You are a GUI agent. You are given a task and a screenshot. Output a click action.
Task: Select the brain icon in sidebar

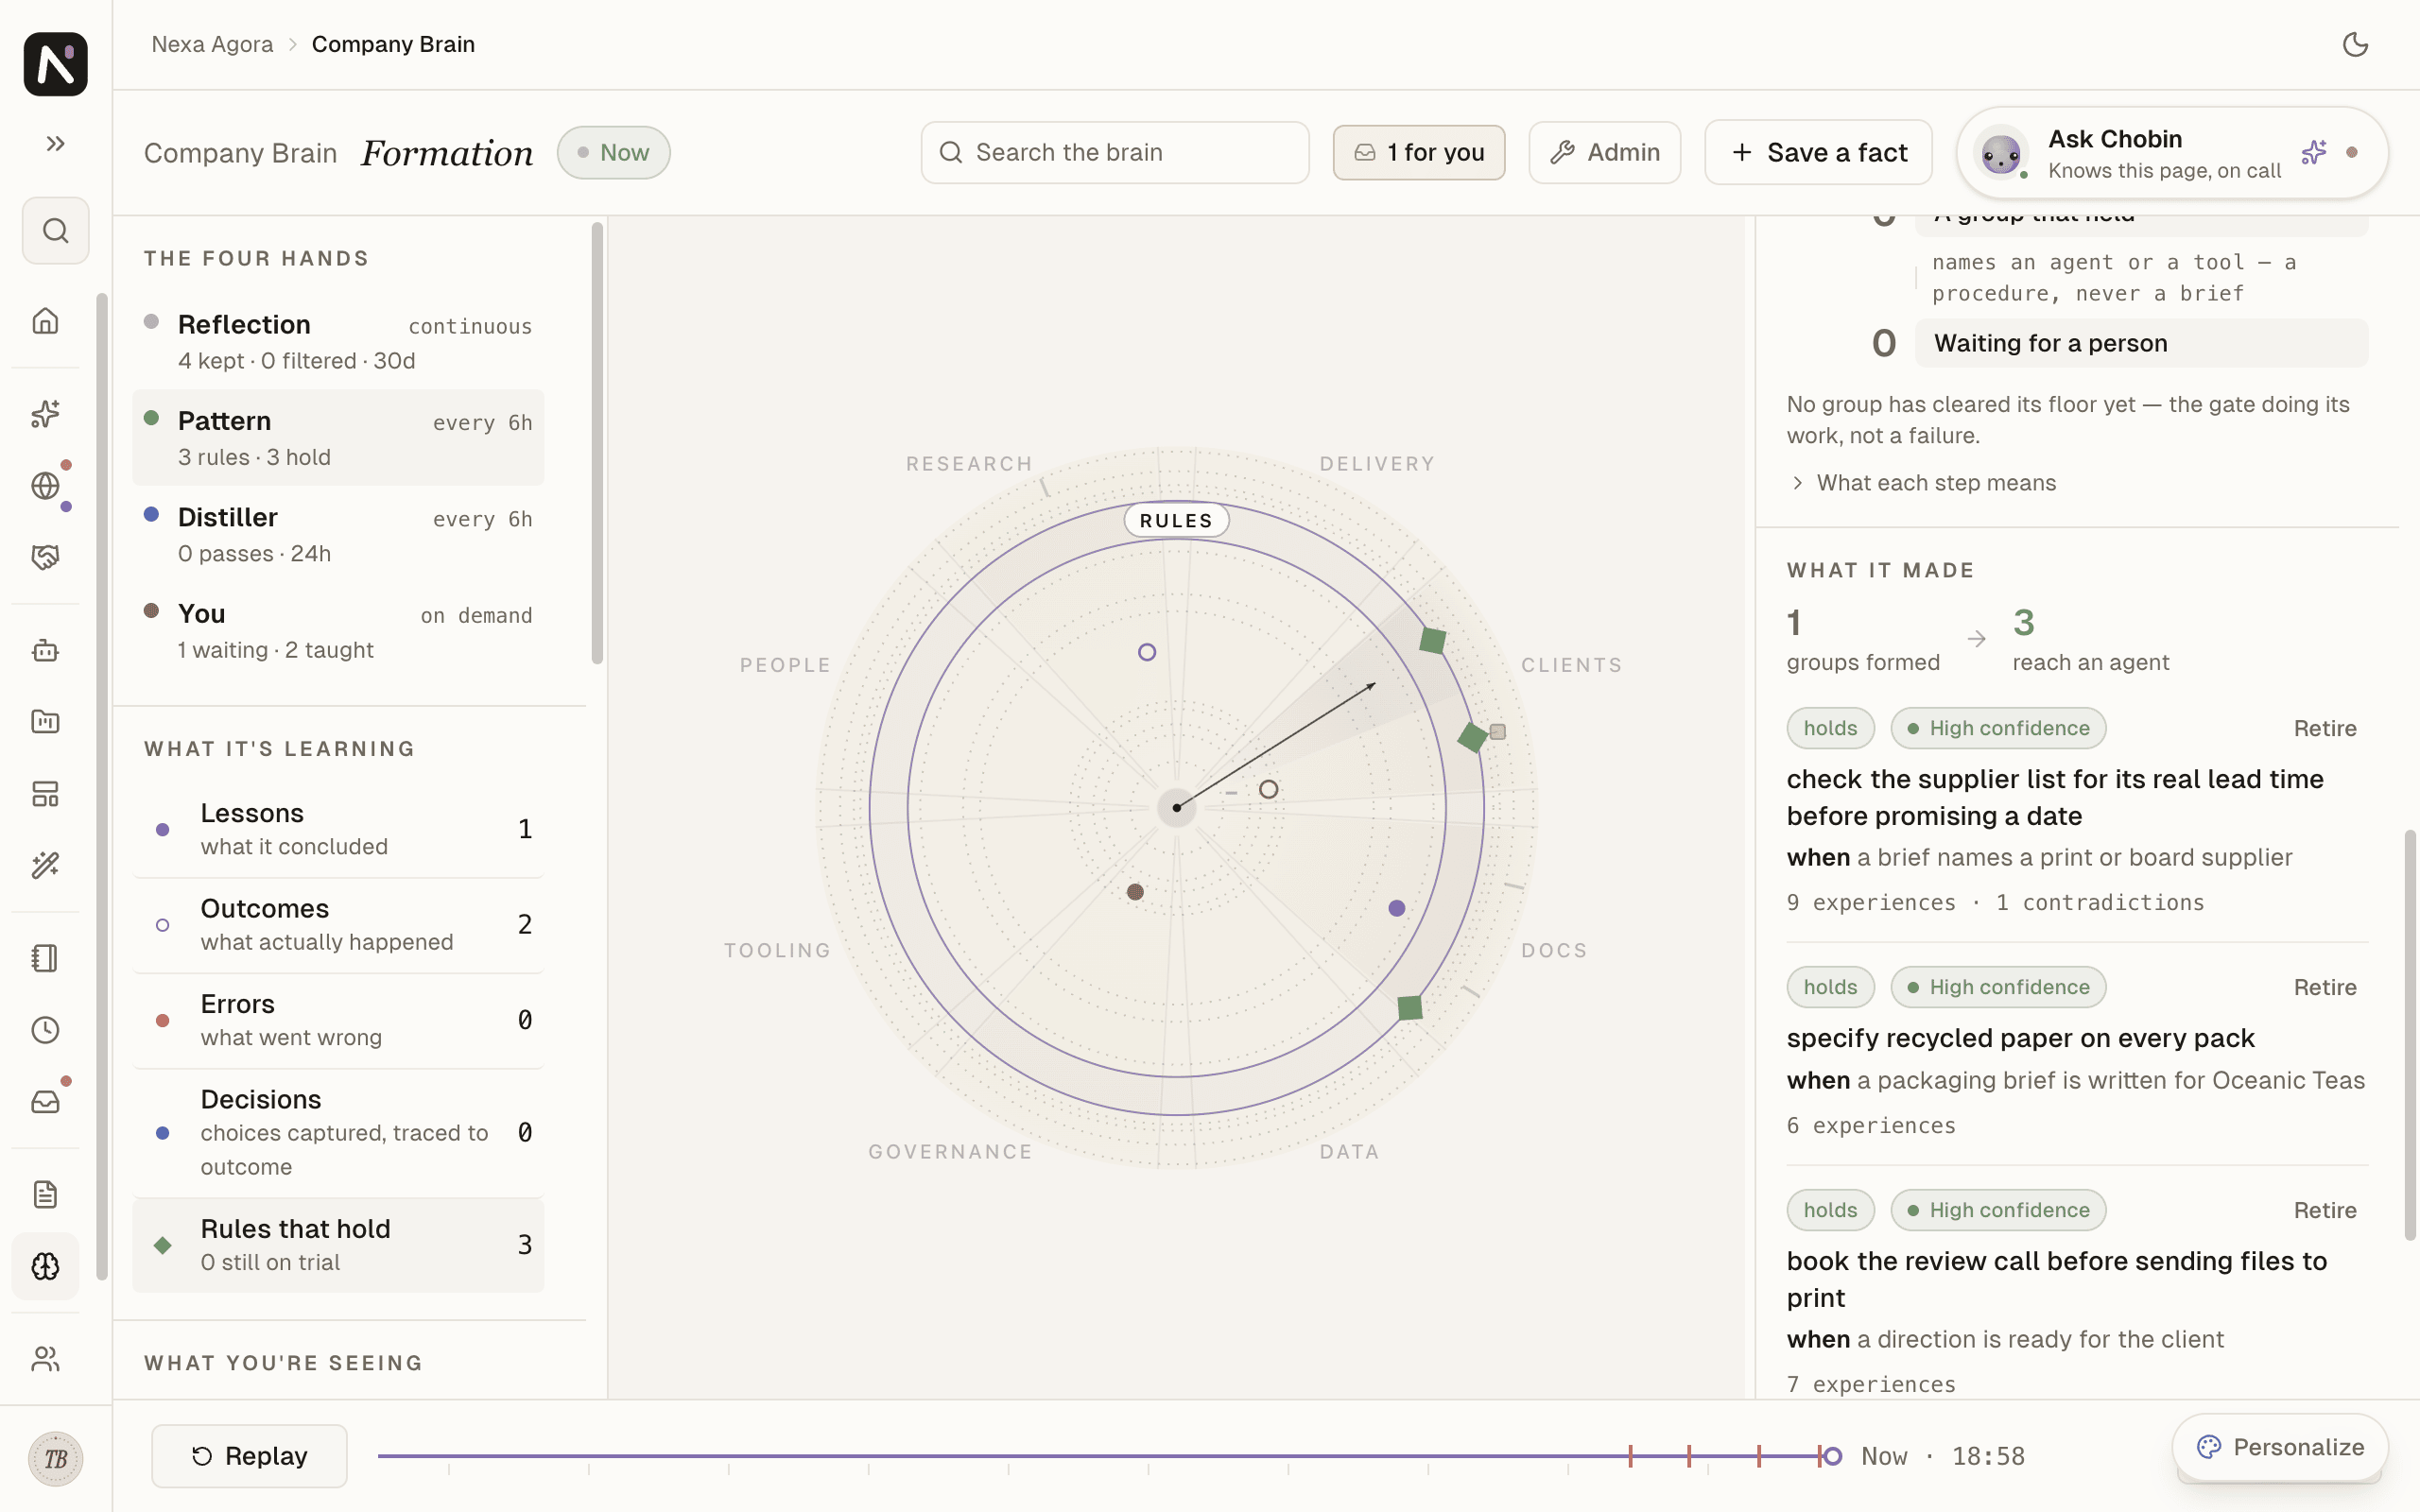pyautogui.click(x=45, y=1267)
